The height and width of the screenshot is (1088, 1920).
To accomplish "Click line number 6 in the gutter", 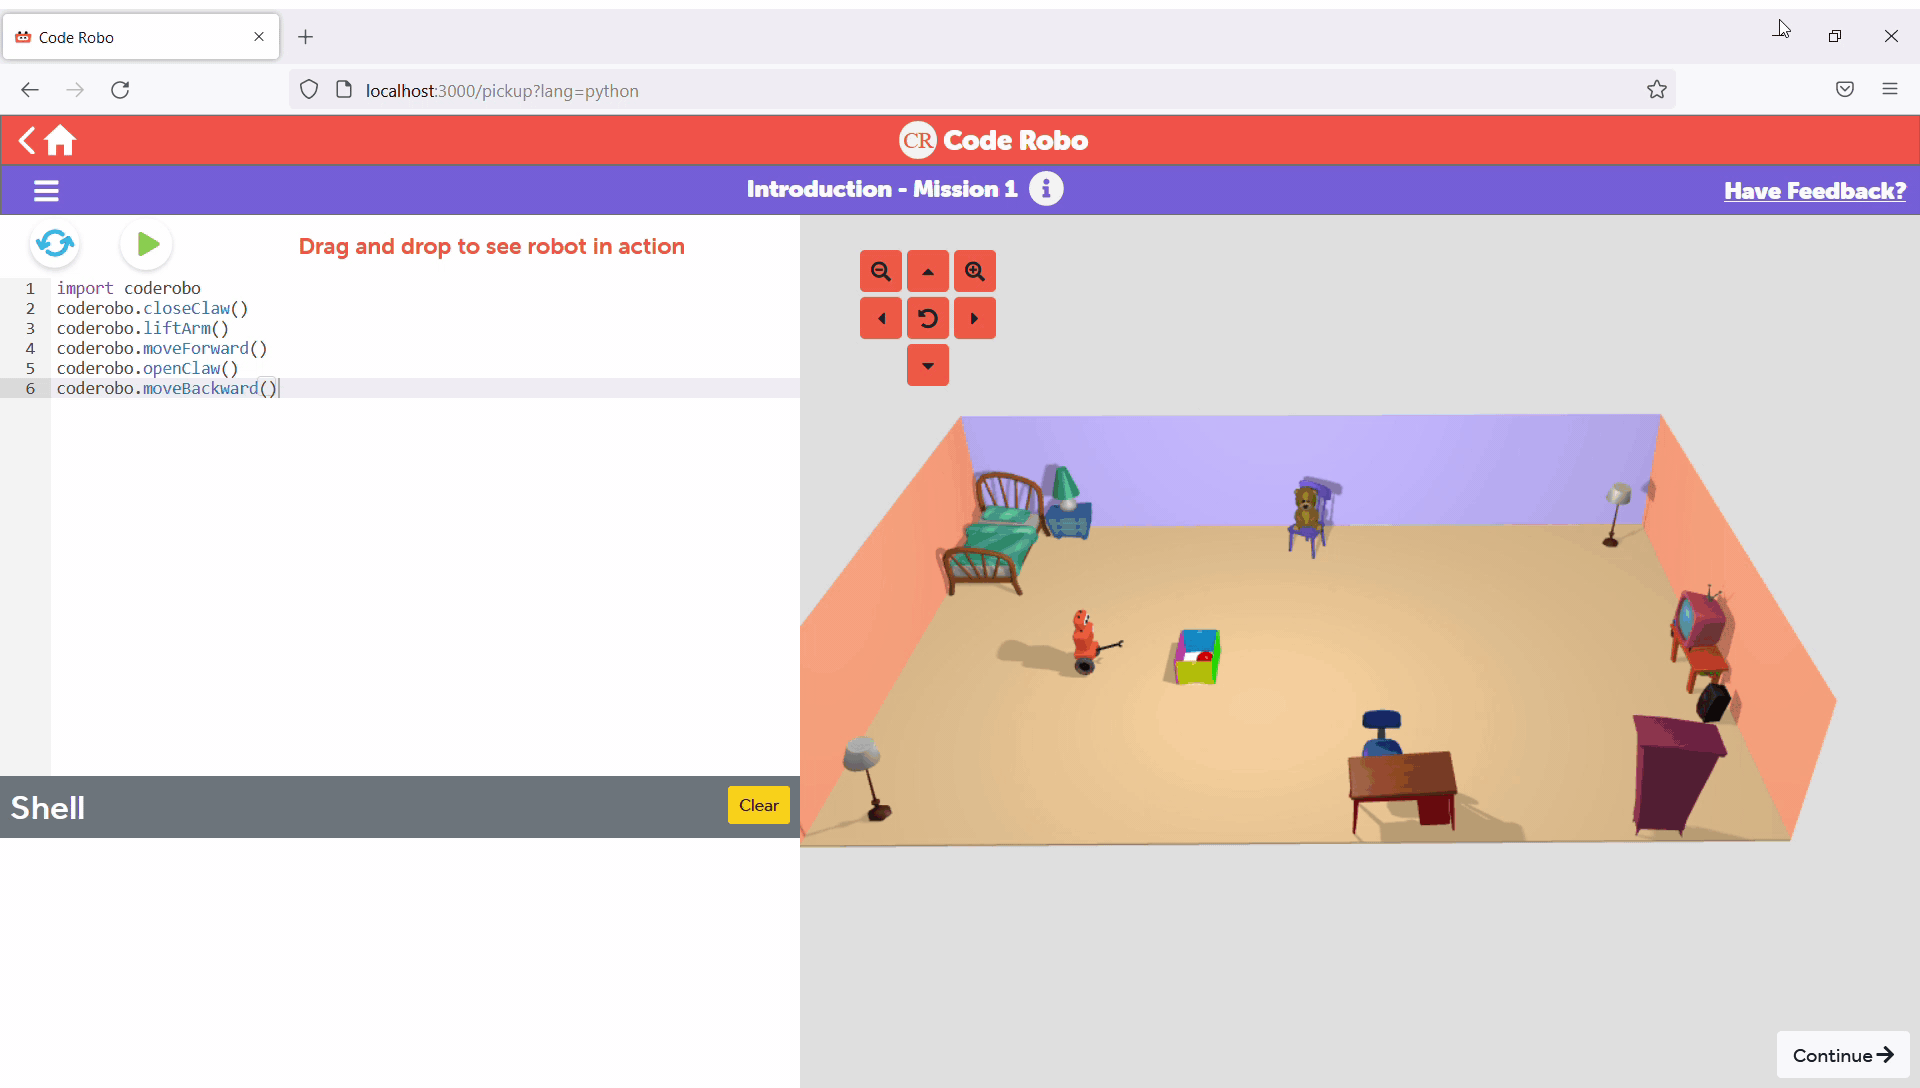I will tap(30, 388).
